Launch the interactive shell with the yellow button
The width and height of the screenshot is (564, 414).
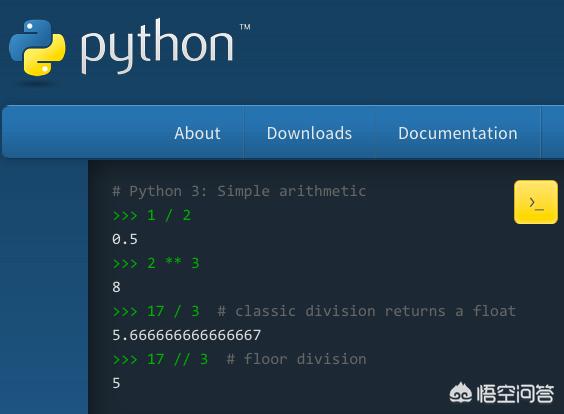536,202
